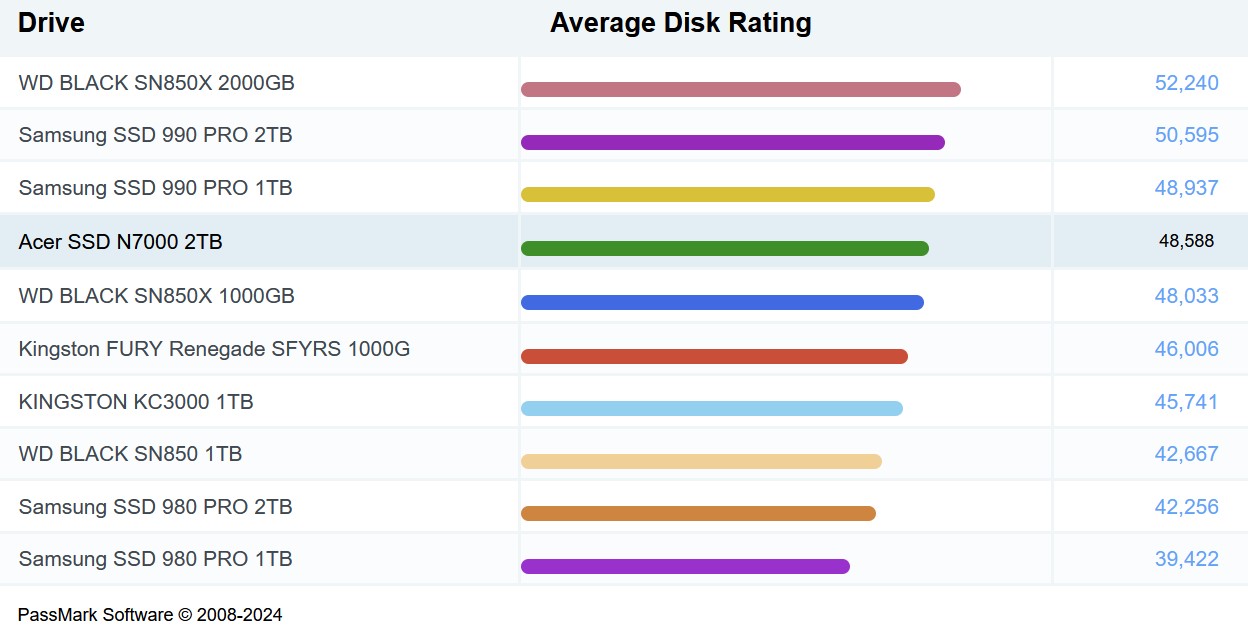
Task: Click the light blue KC3000 rating bar
Action: tap(711, 408)
